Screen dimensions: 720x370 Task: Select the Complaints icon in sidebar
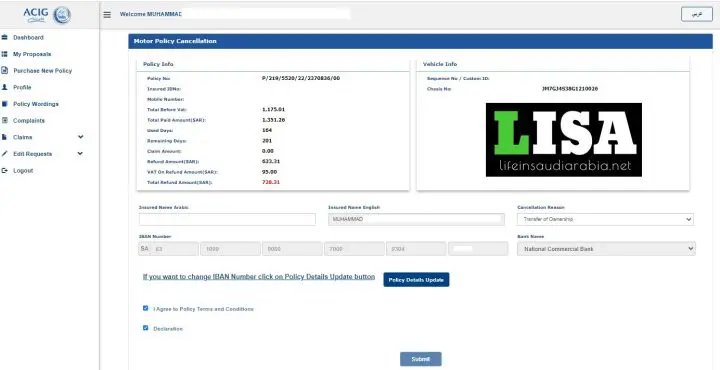(5, 121)
